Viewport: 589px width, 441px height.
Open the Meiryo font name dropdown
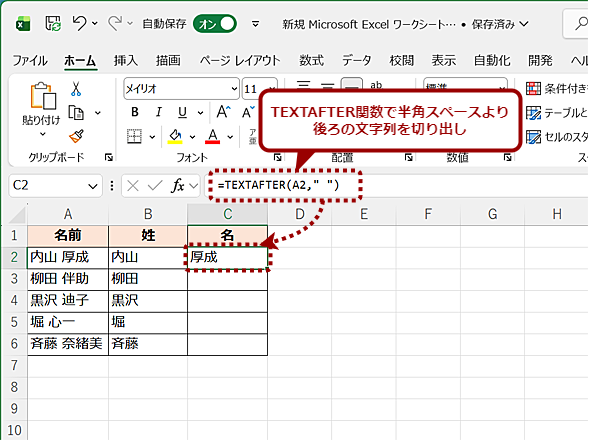coord(234,89)
